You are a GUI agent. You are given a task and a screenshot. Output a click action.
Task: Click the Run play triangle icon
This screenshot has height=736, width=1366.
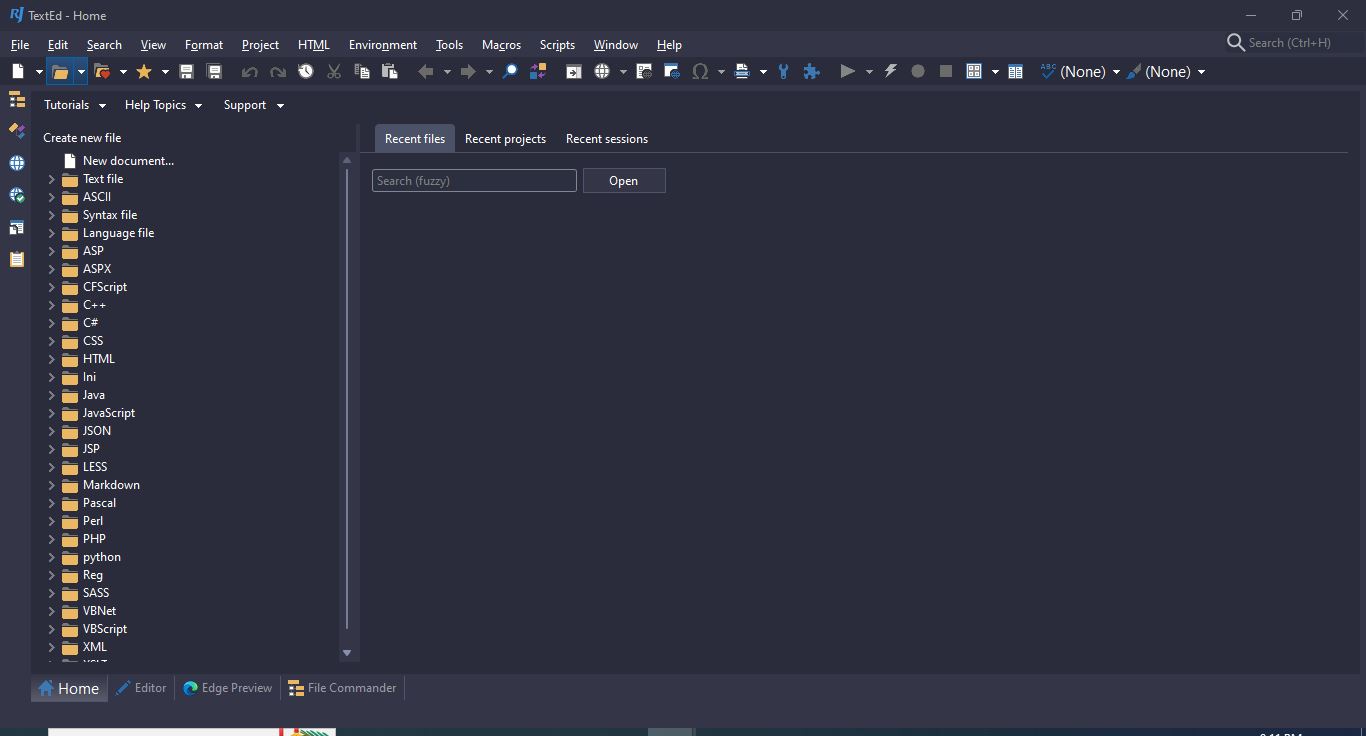[x=848, y=72]
